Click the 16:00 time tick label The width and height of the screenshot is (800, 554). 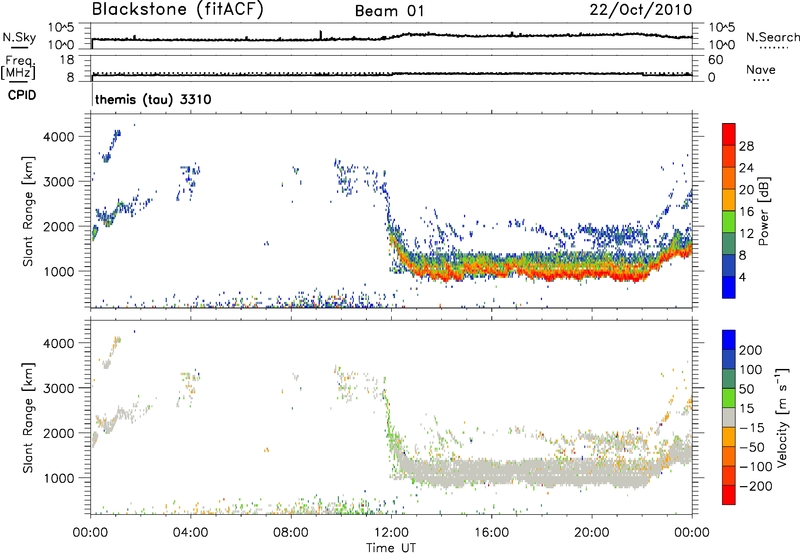coord(491,533)
